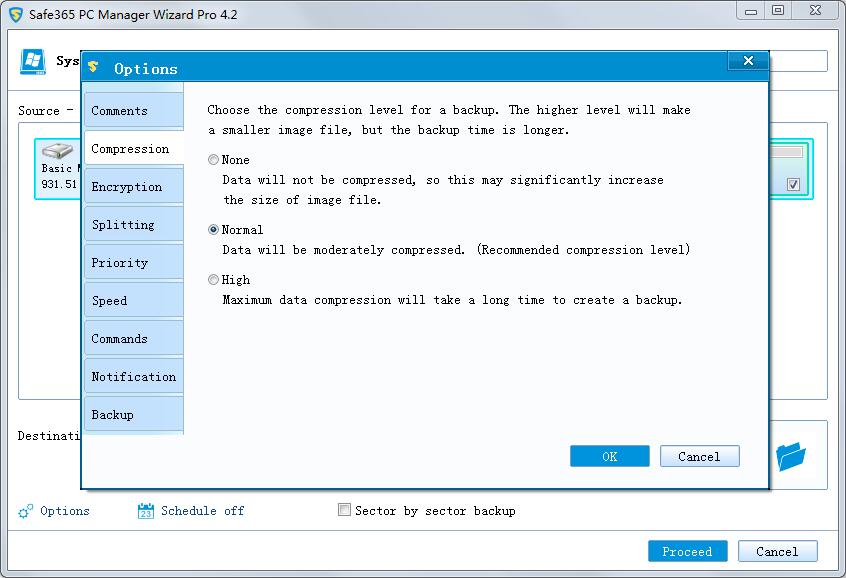The height and width of the screenshot is (578, 846).
Task: Select the None compression radio button
Action: [213, 160]
